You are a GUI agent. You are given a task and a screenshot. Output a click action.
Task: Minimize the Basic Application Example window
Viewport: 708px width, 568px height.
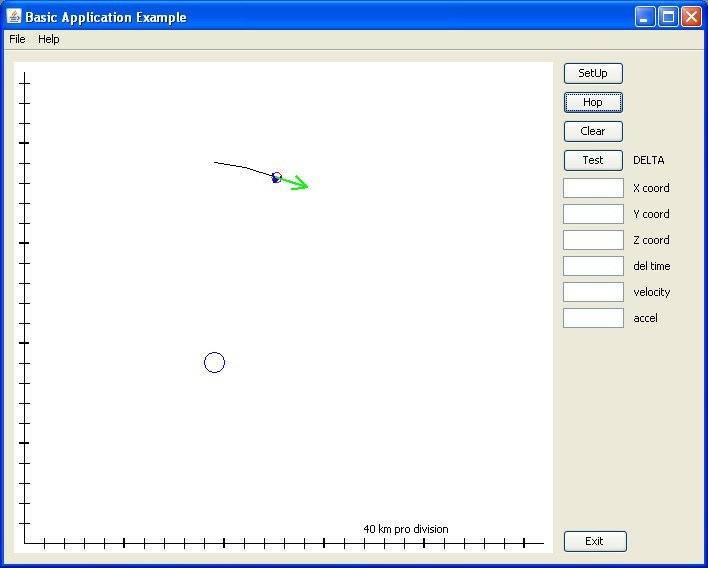pyautogui.click(x=644, y=17)
